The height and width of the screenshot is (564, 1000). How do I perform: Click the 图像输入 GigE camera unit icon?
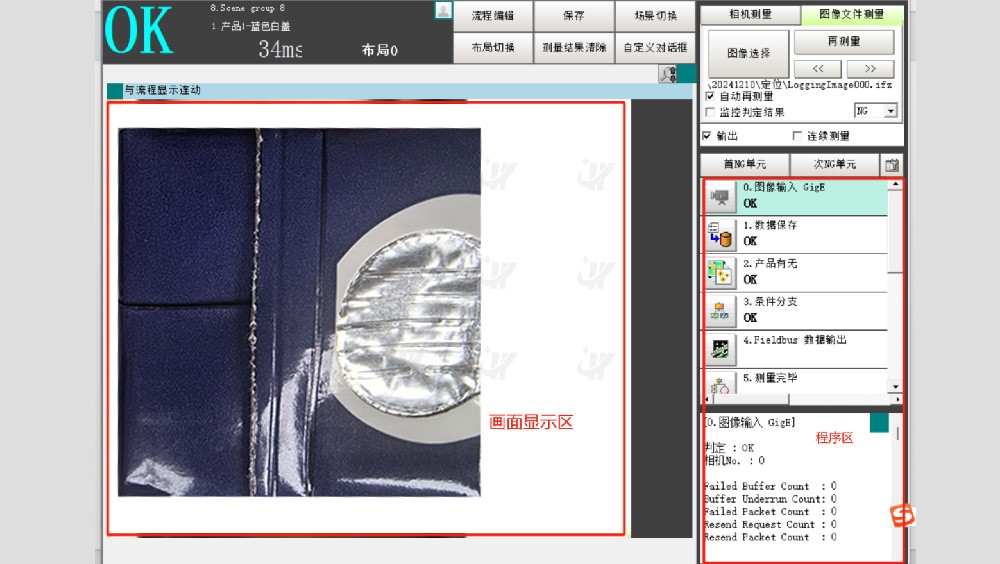pos(720,197)
